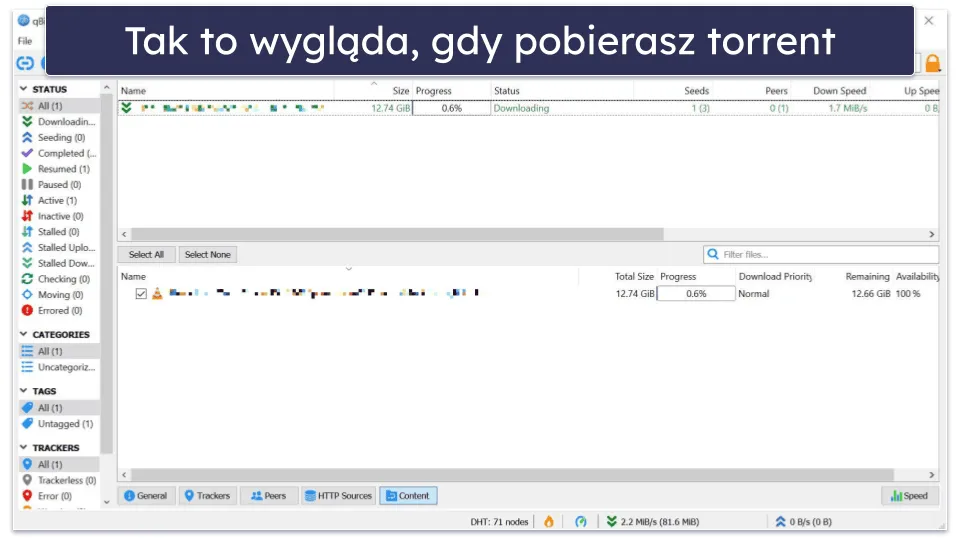Open the HTTP Sources tab
This screenshot has height=540, width=960.
[338, 496]
